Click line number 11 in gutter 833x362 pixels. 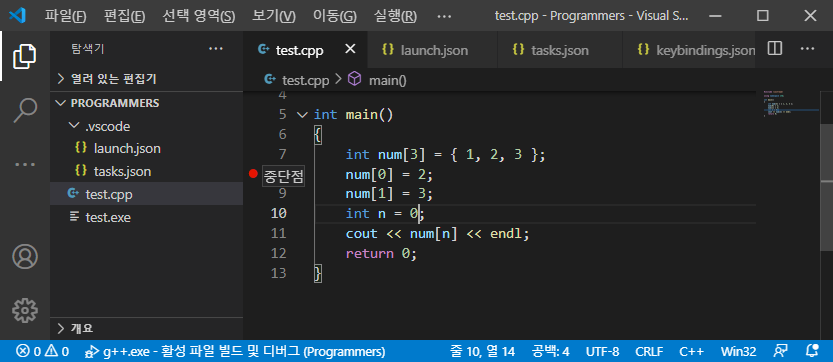coord(279,233)
